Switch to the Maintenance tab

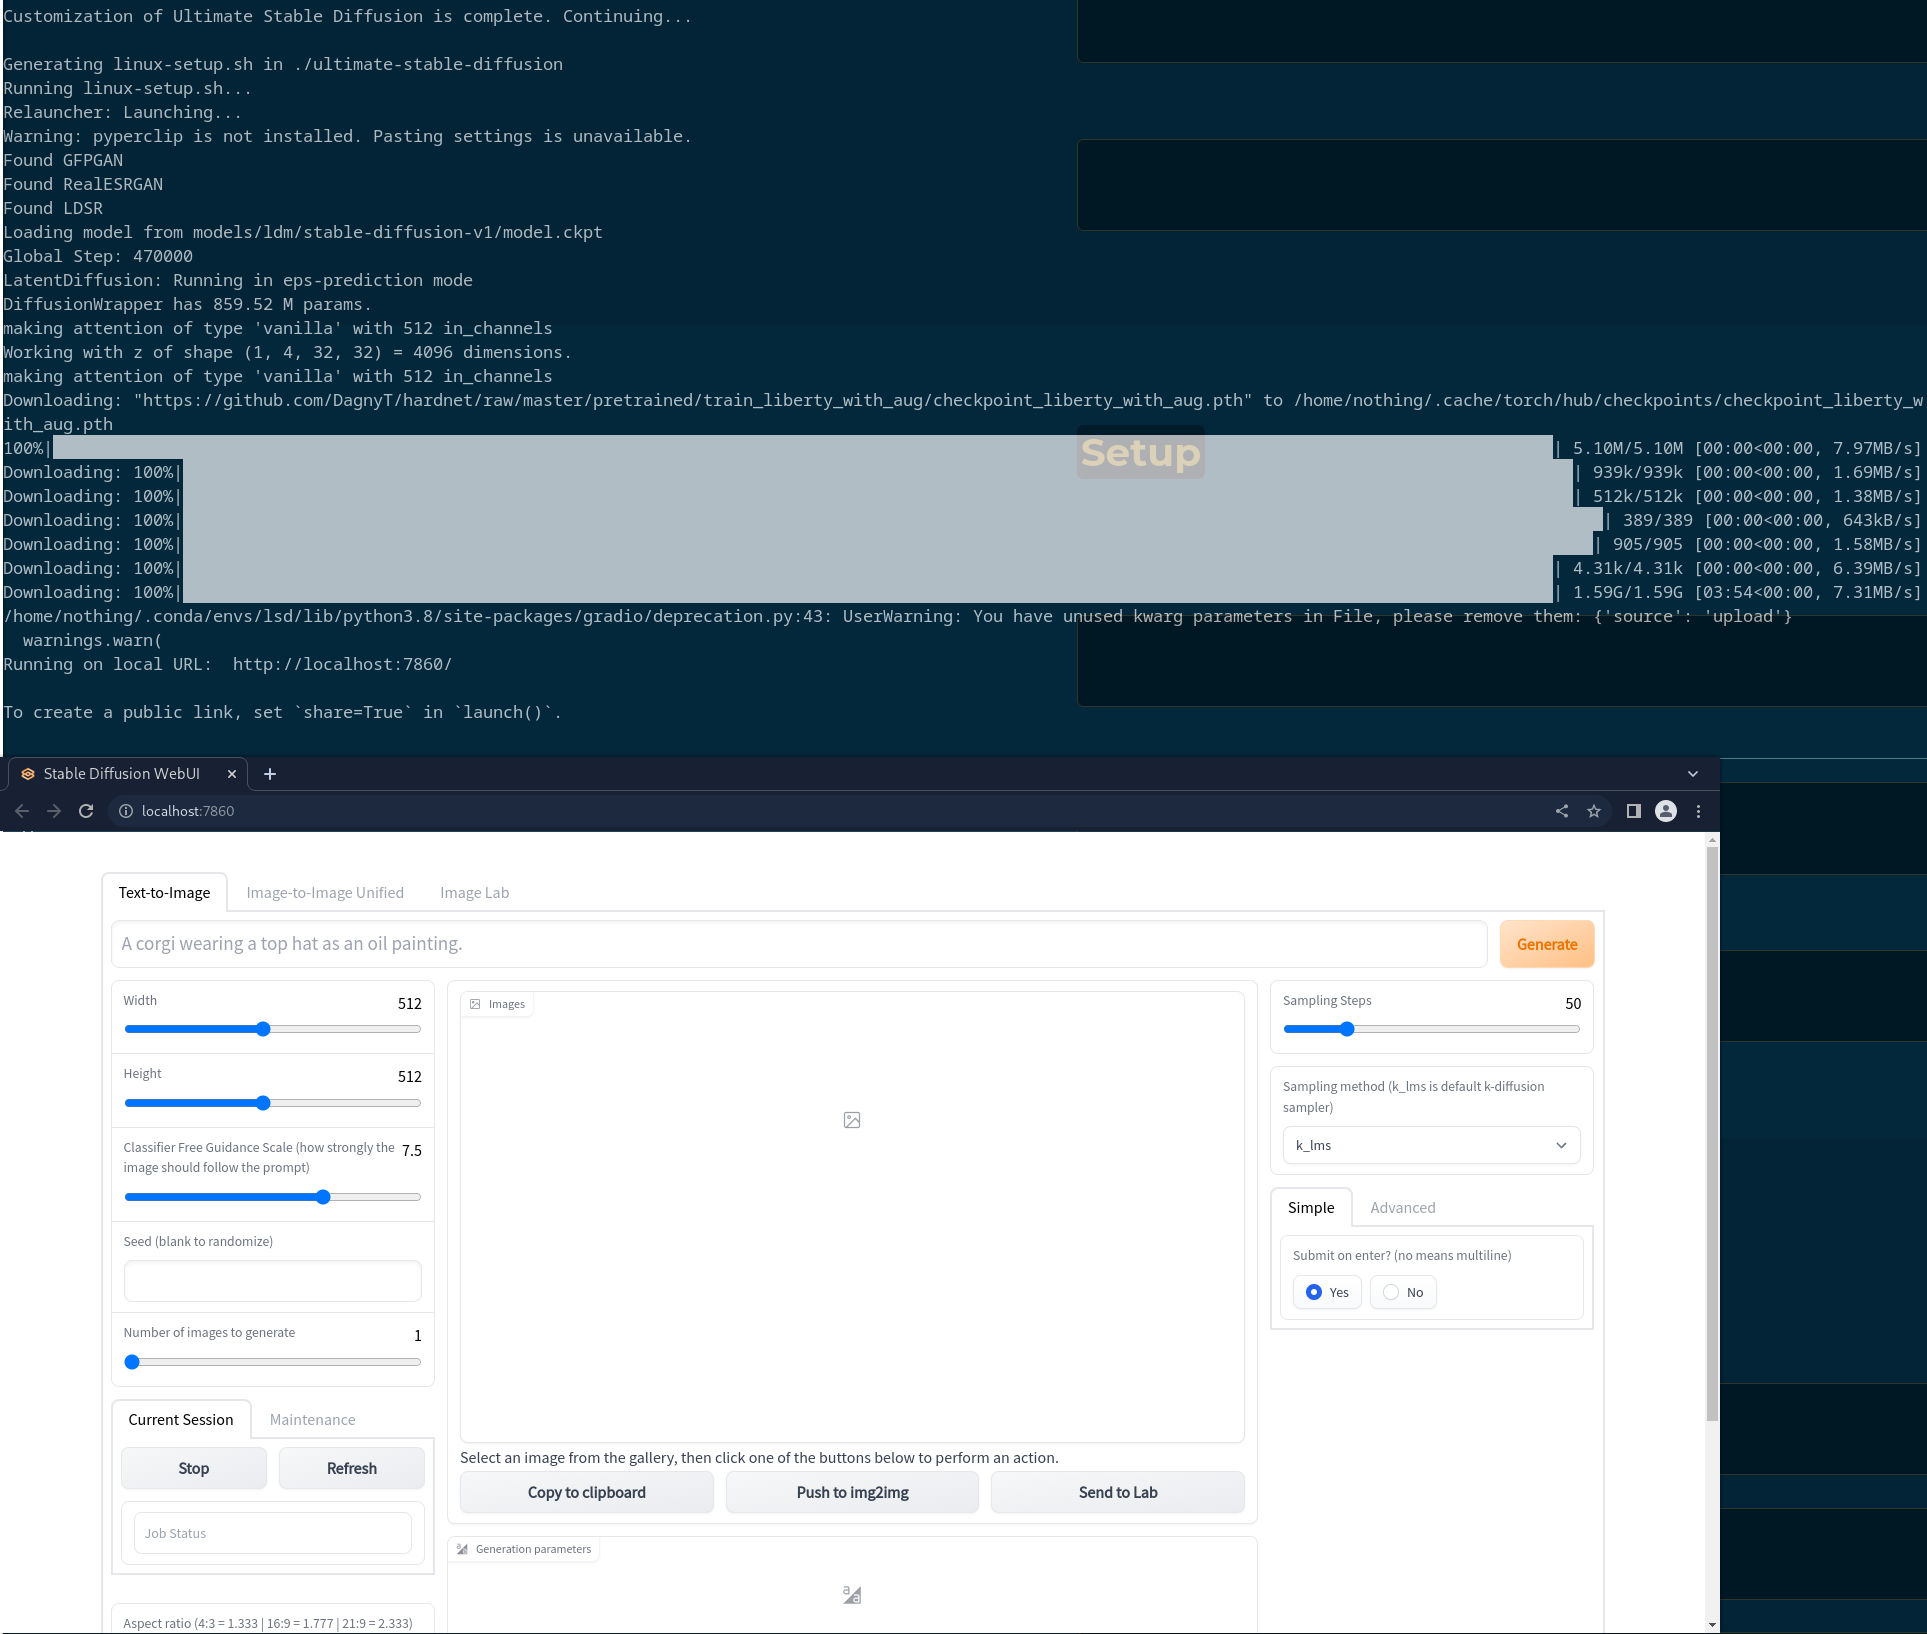coord(312,1420)
